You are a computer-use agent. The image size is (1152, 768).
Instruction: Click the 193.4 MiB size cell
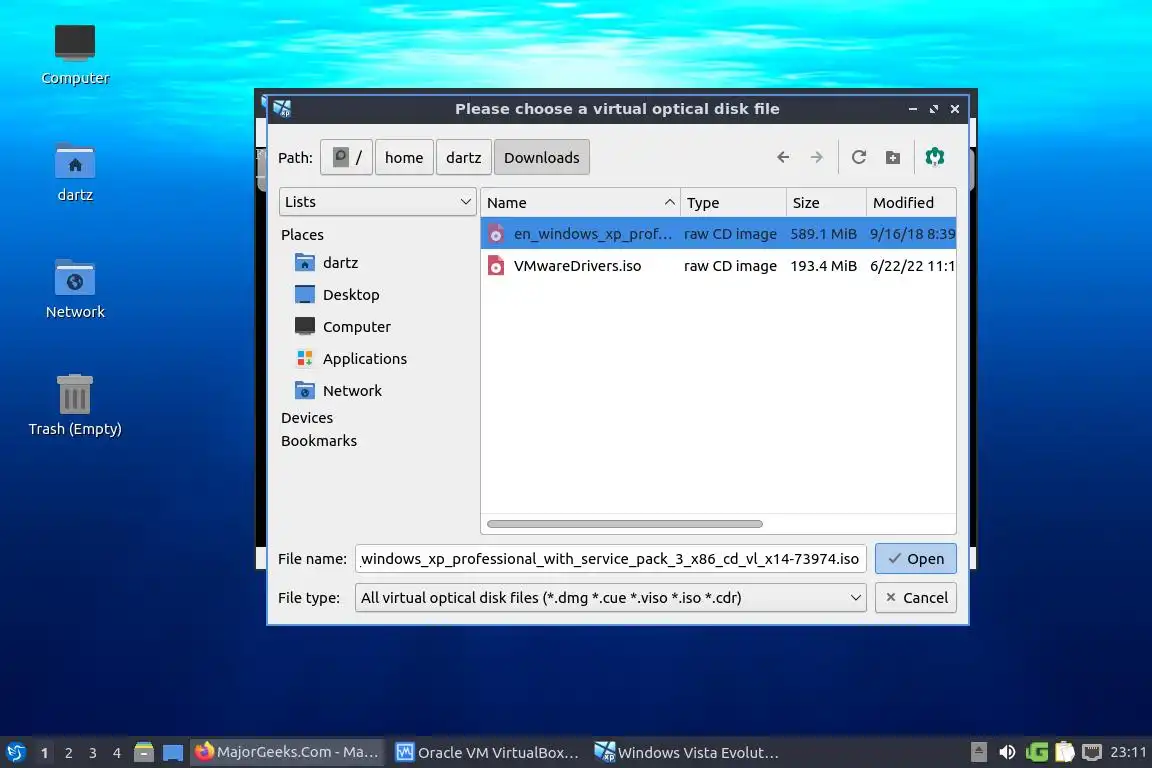823,266
